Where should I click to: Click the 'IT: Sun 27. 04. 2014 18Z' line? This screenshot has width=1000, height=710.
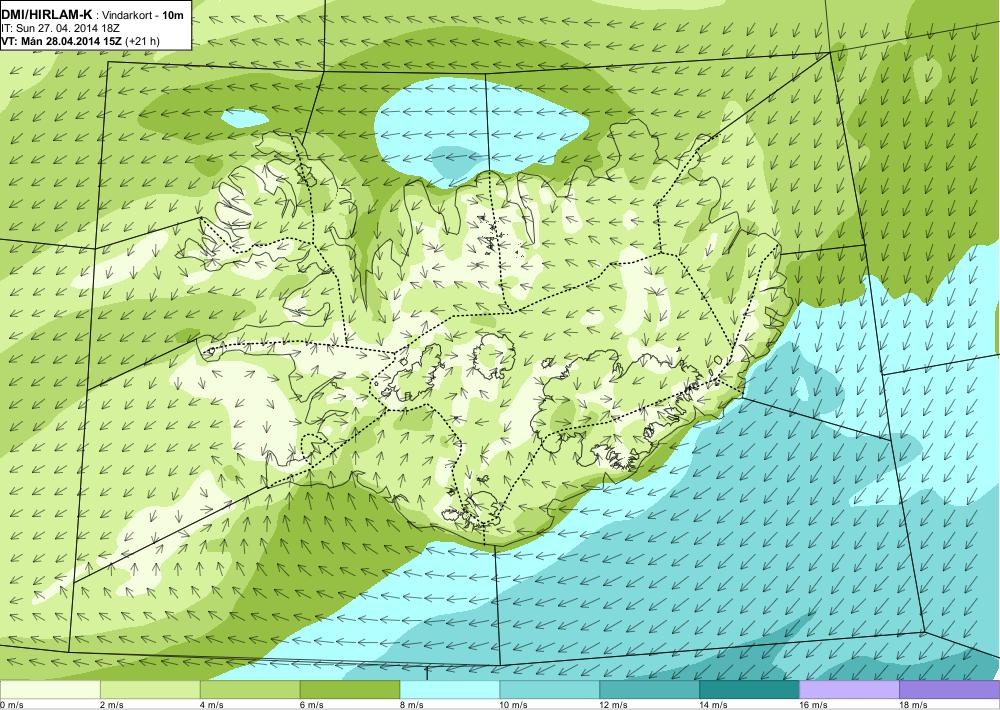point(61,28)
